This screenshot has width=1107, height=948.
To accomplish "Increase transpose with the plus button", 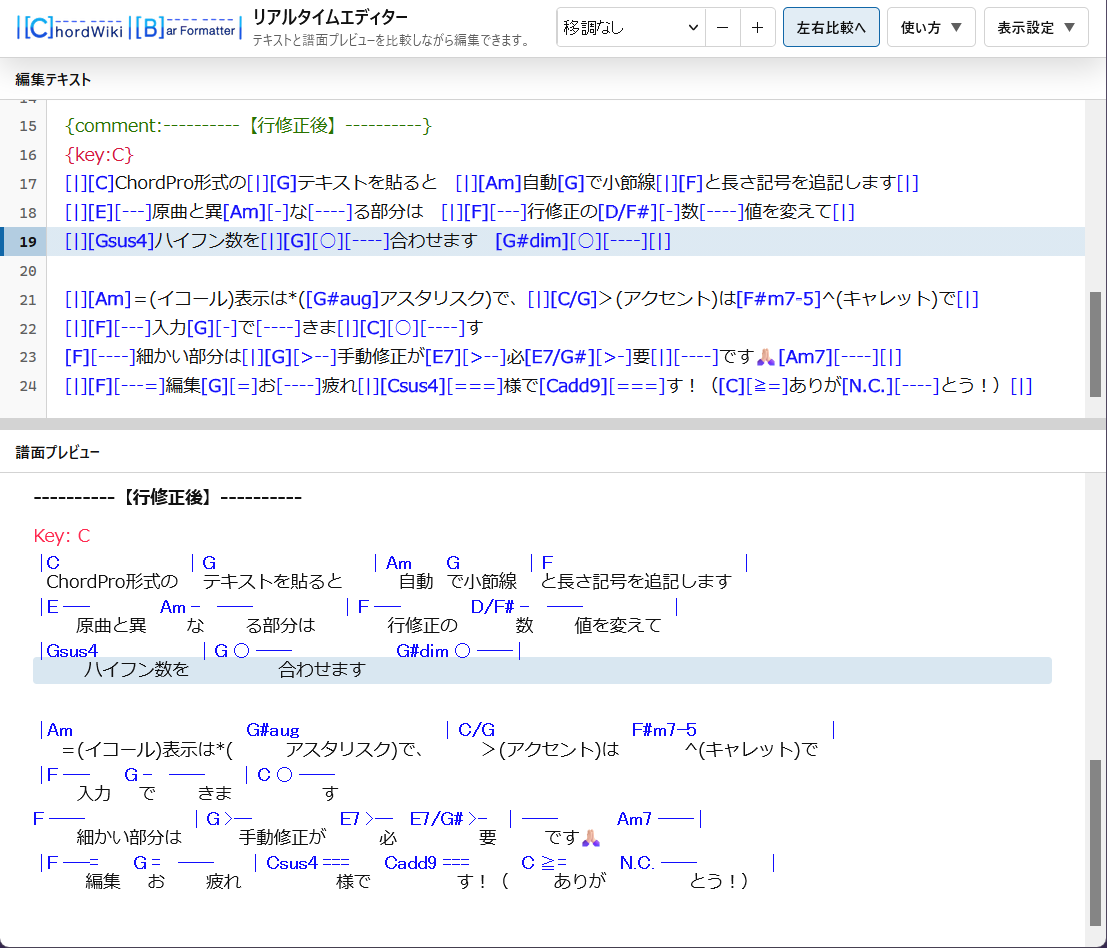I will pos(758,28).
